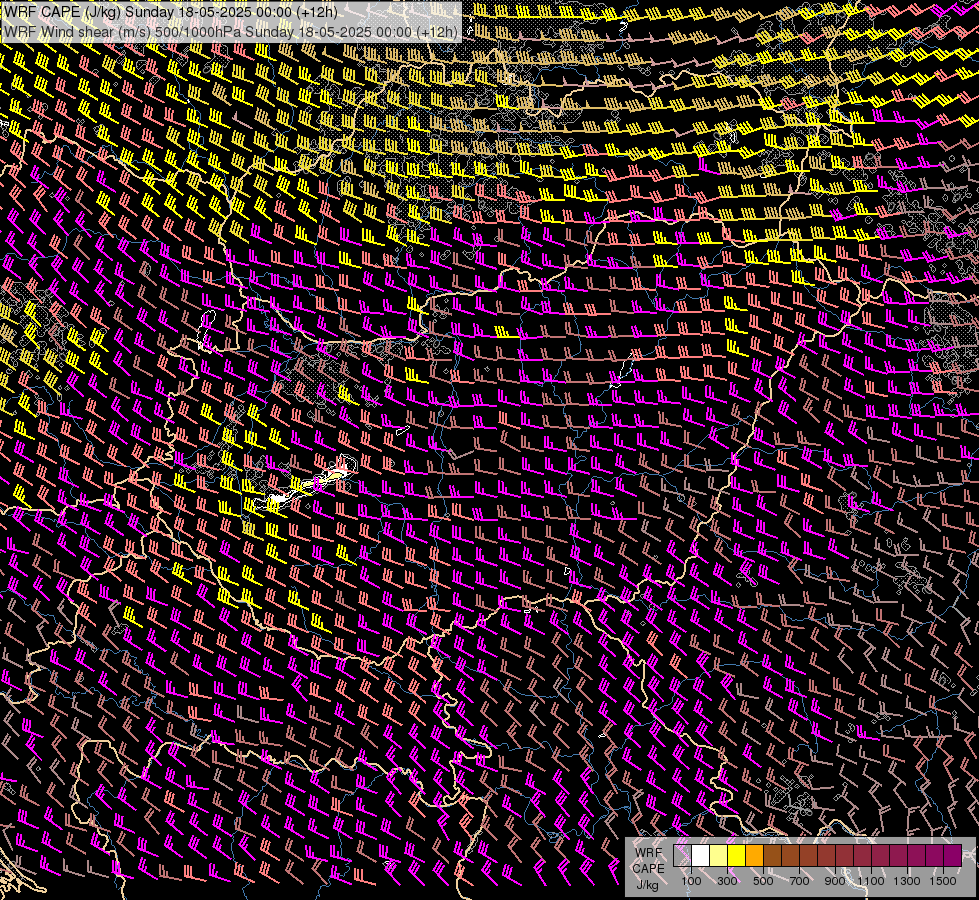
Task: Click the WRF Wind shear title line
Action: [x=231, y=31]
